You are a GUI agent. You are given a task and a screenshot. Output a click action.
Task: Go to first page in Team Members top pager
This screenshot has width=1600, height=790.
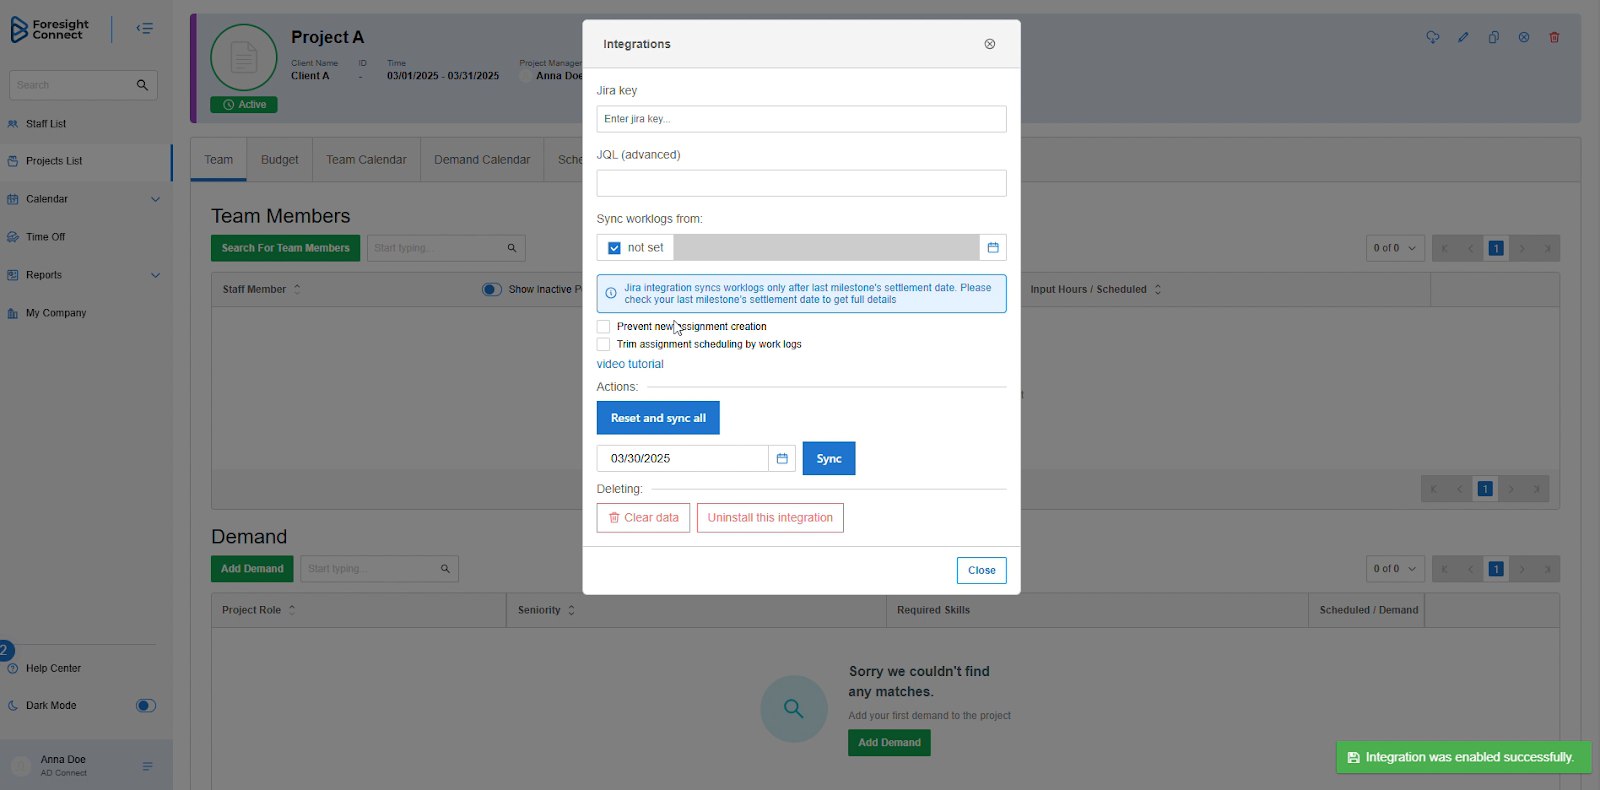(x=1444, y=248)
